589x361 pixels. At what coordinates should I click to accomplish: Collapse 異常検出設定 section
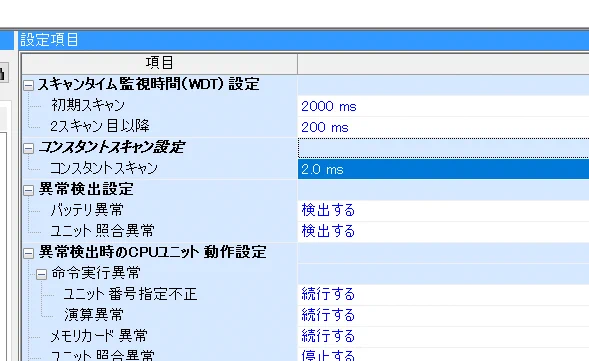(28, 190)
